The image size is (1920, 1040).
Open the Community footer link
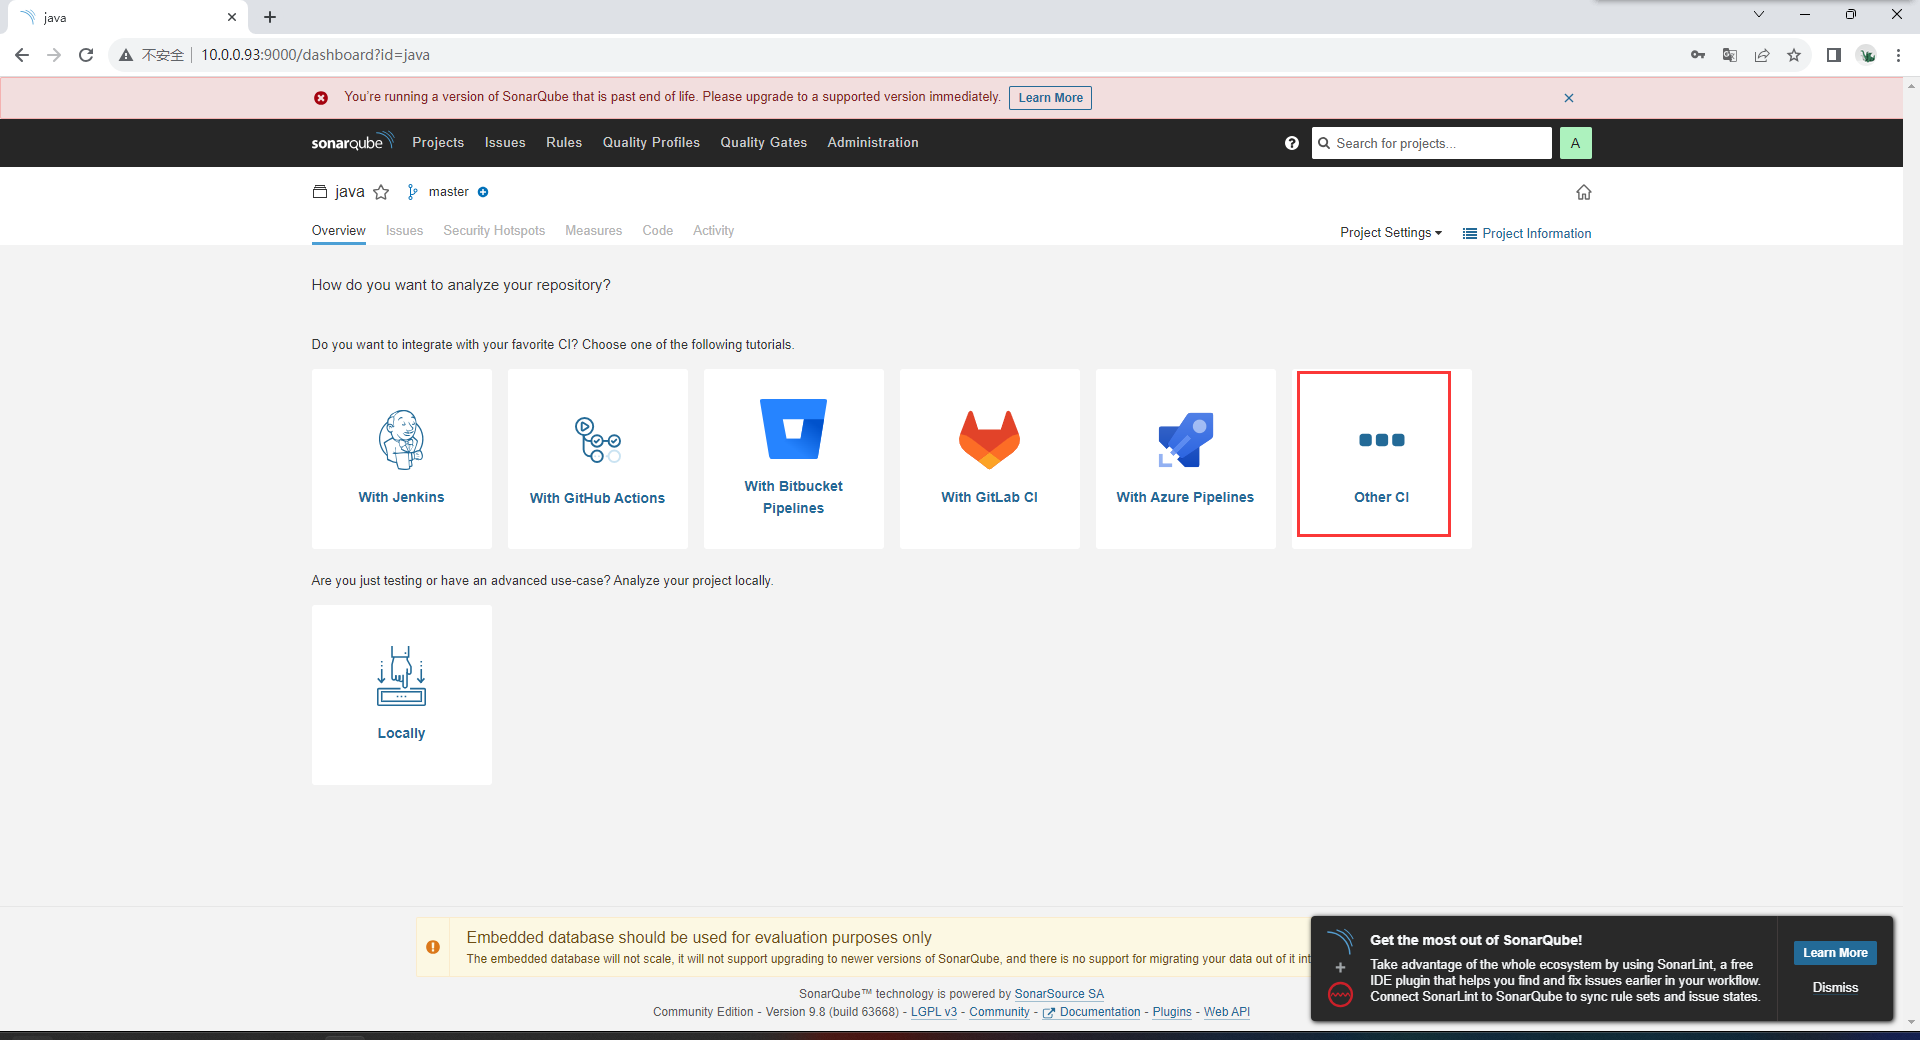999,1012
